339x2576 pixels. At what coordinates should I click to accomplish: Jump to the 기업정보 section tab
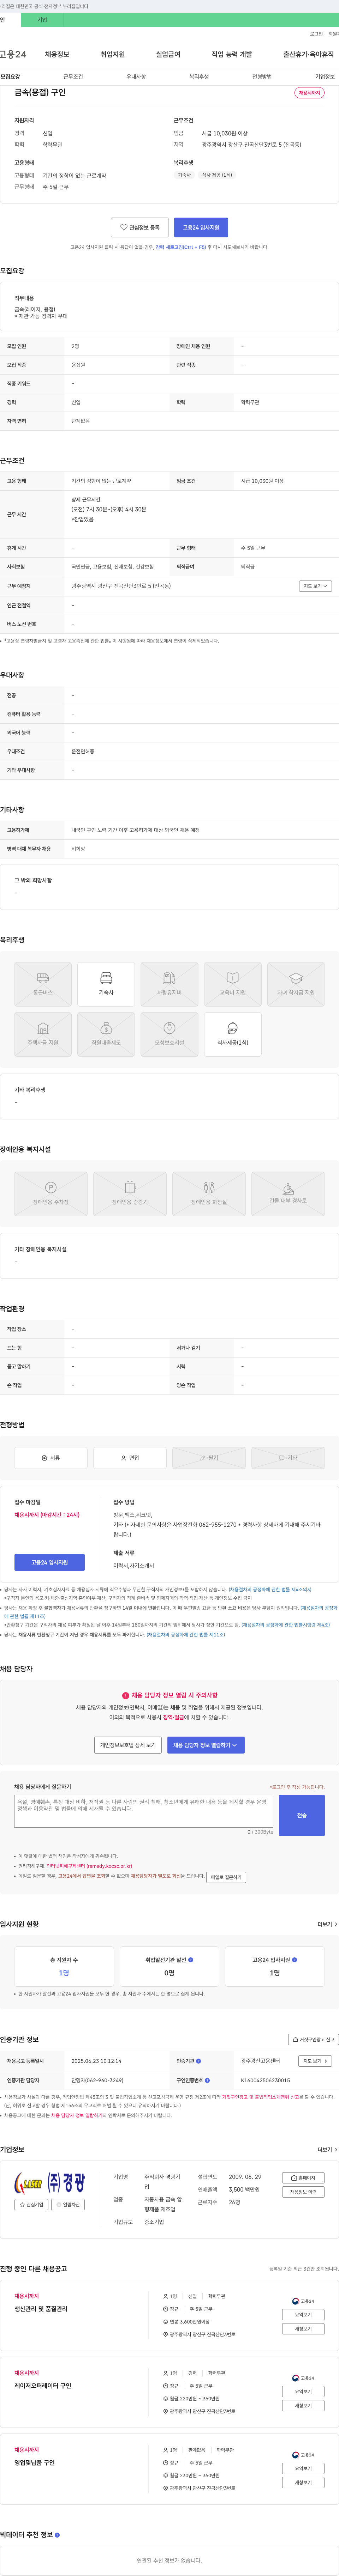pos(325,77)
